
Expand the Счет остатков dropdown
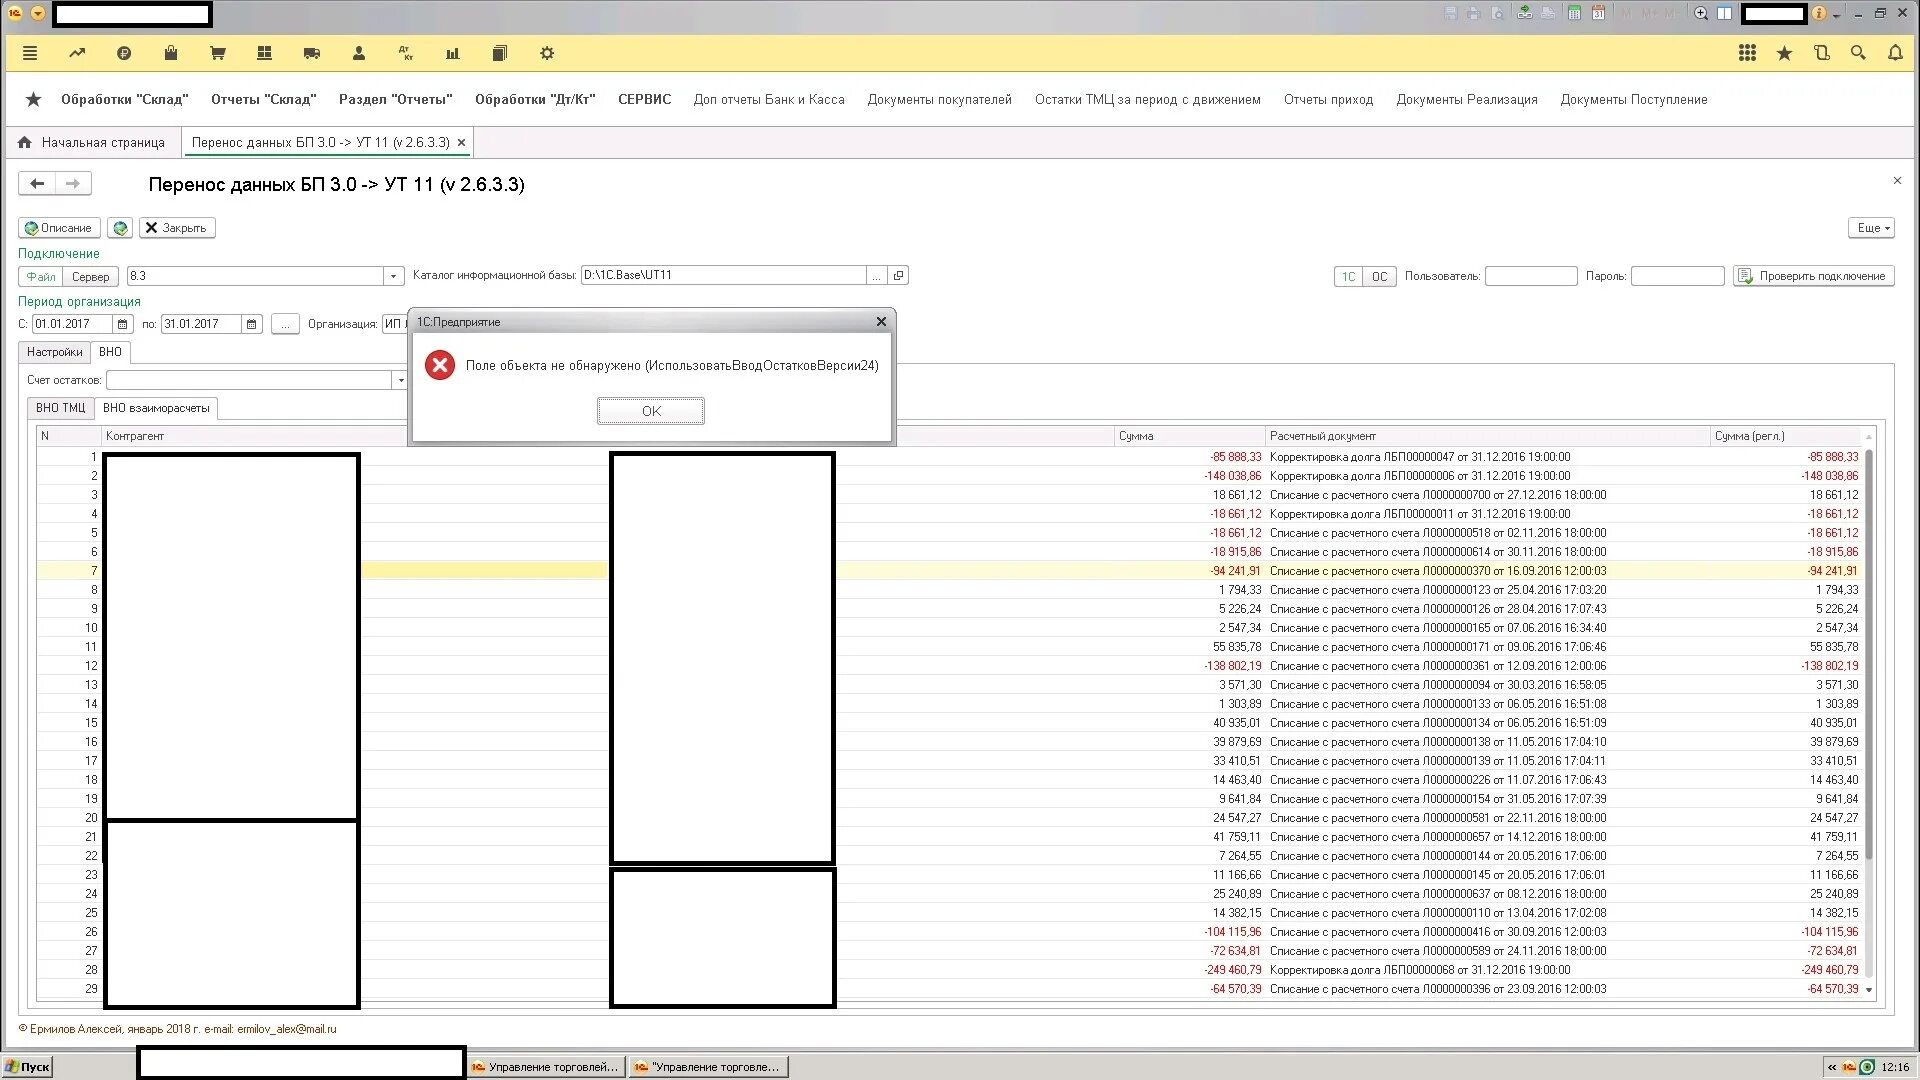[x=400, y=380]
